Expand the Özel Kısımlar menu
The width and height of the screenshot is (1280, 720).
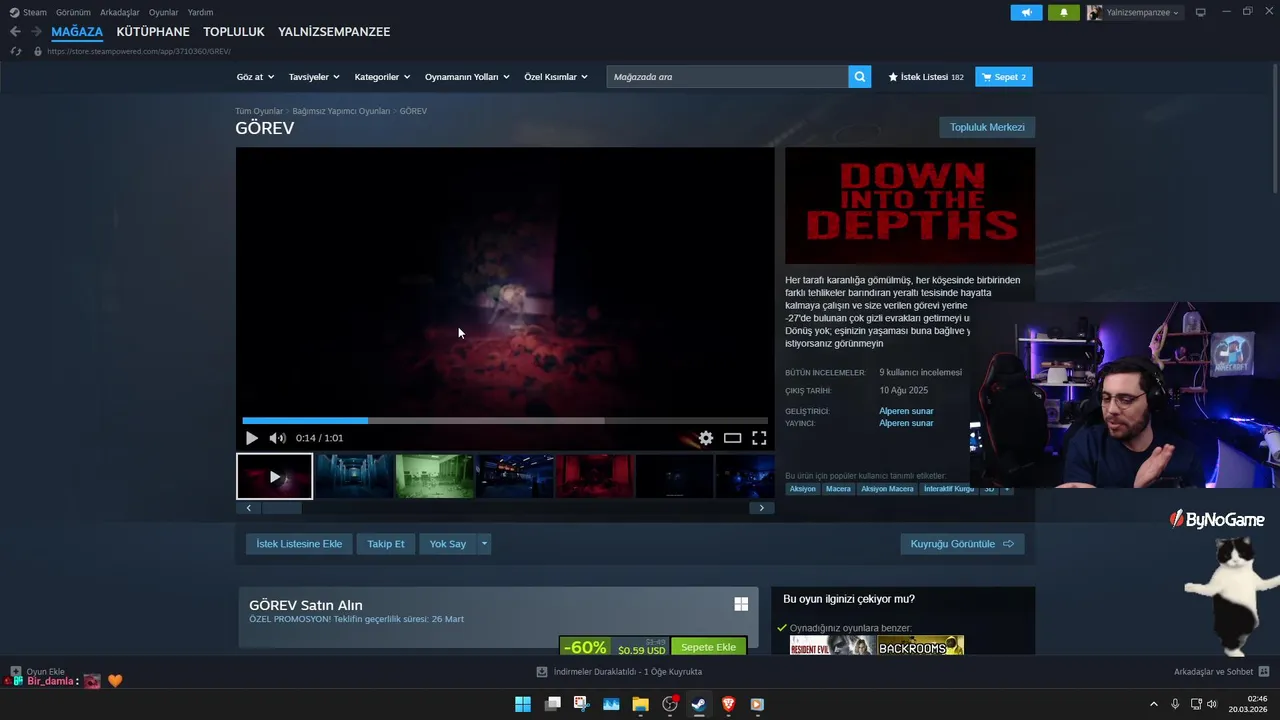(x=556, y=77)
